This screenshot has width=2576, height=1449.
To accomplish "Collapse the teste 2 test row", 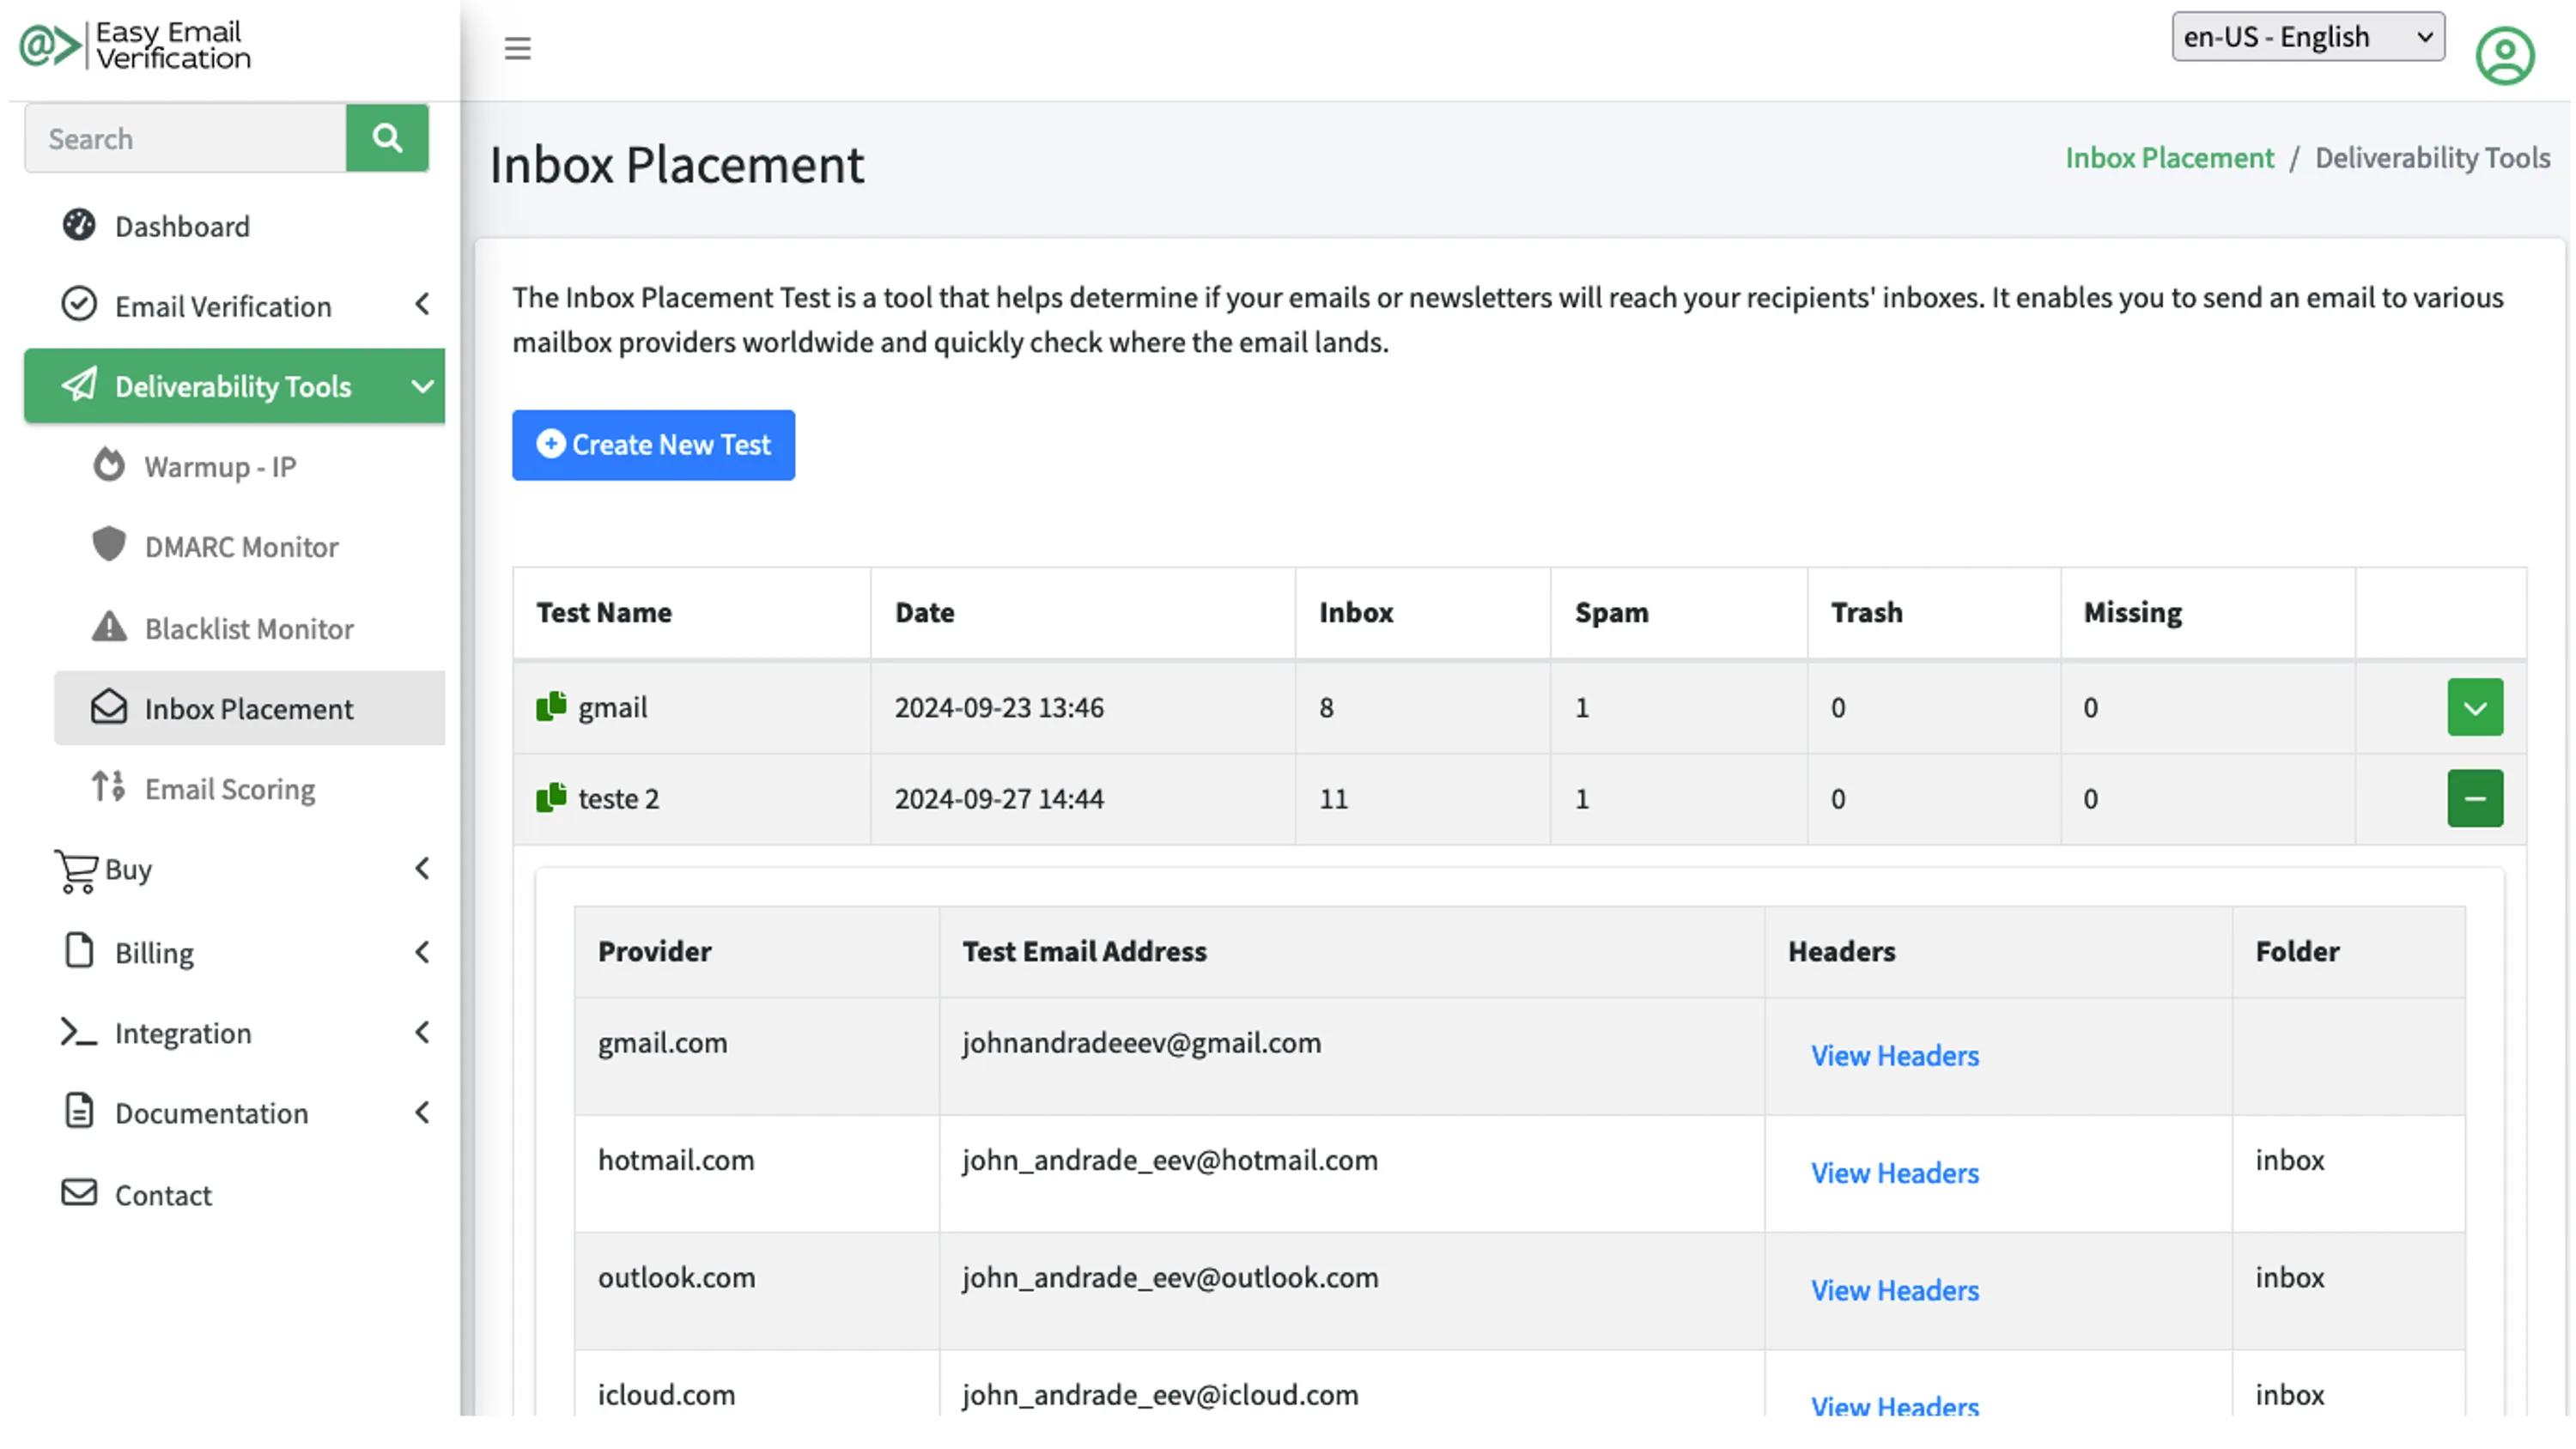I will point(2476,798).
